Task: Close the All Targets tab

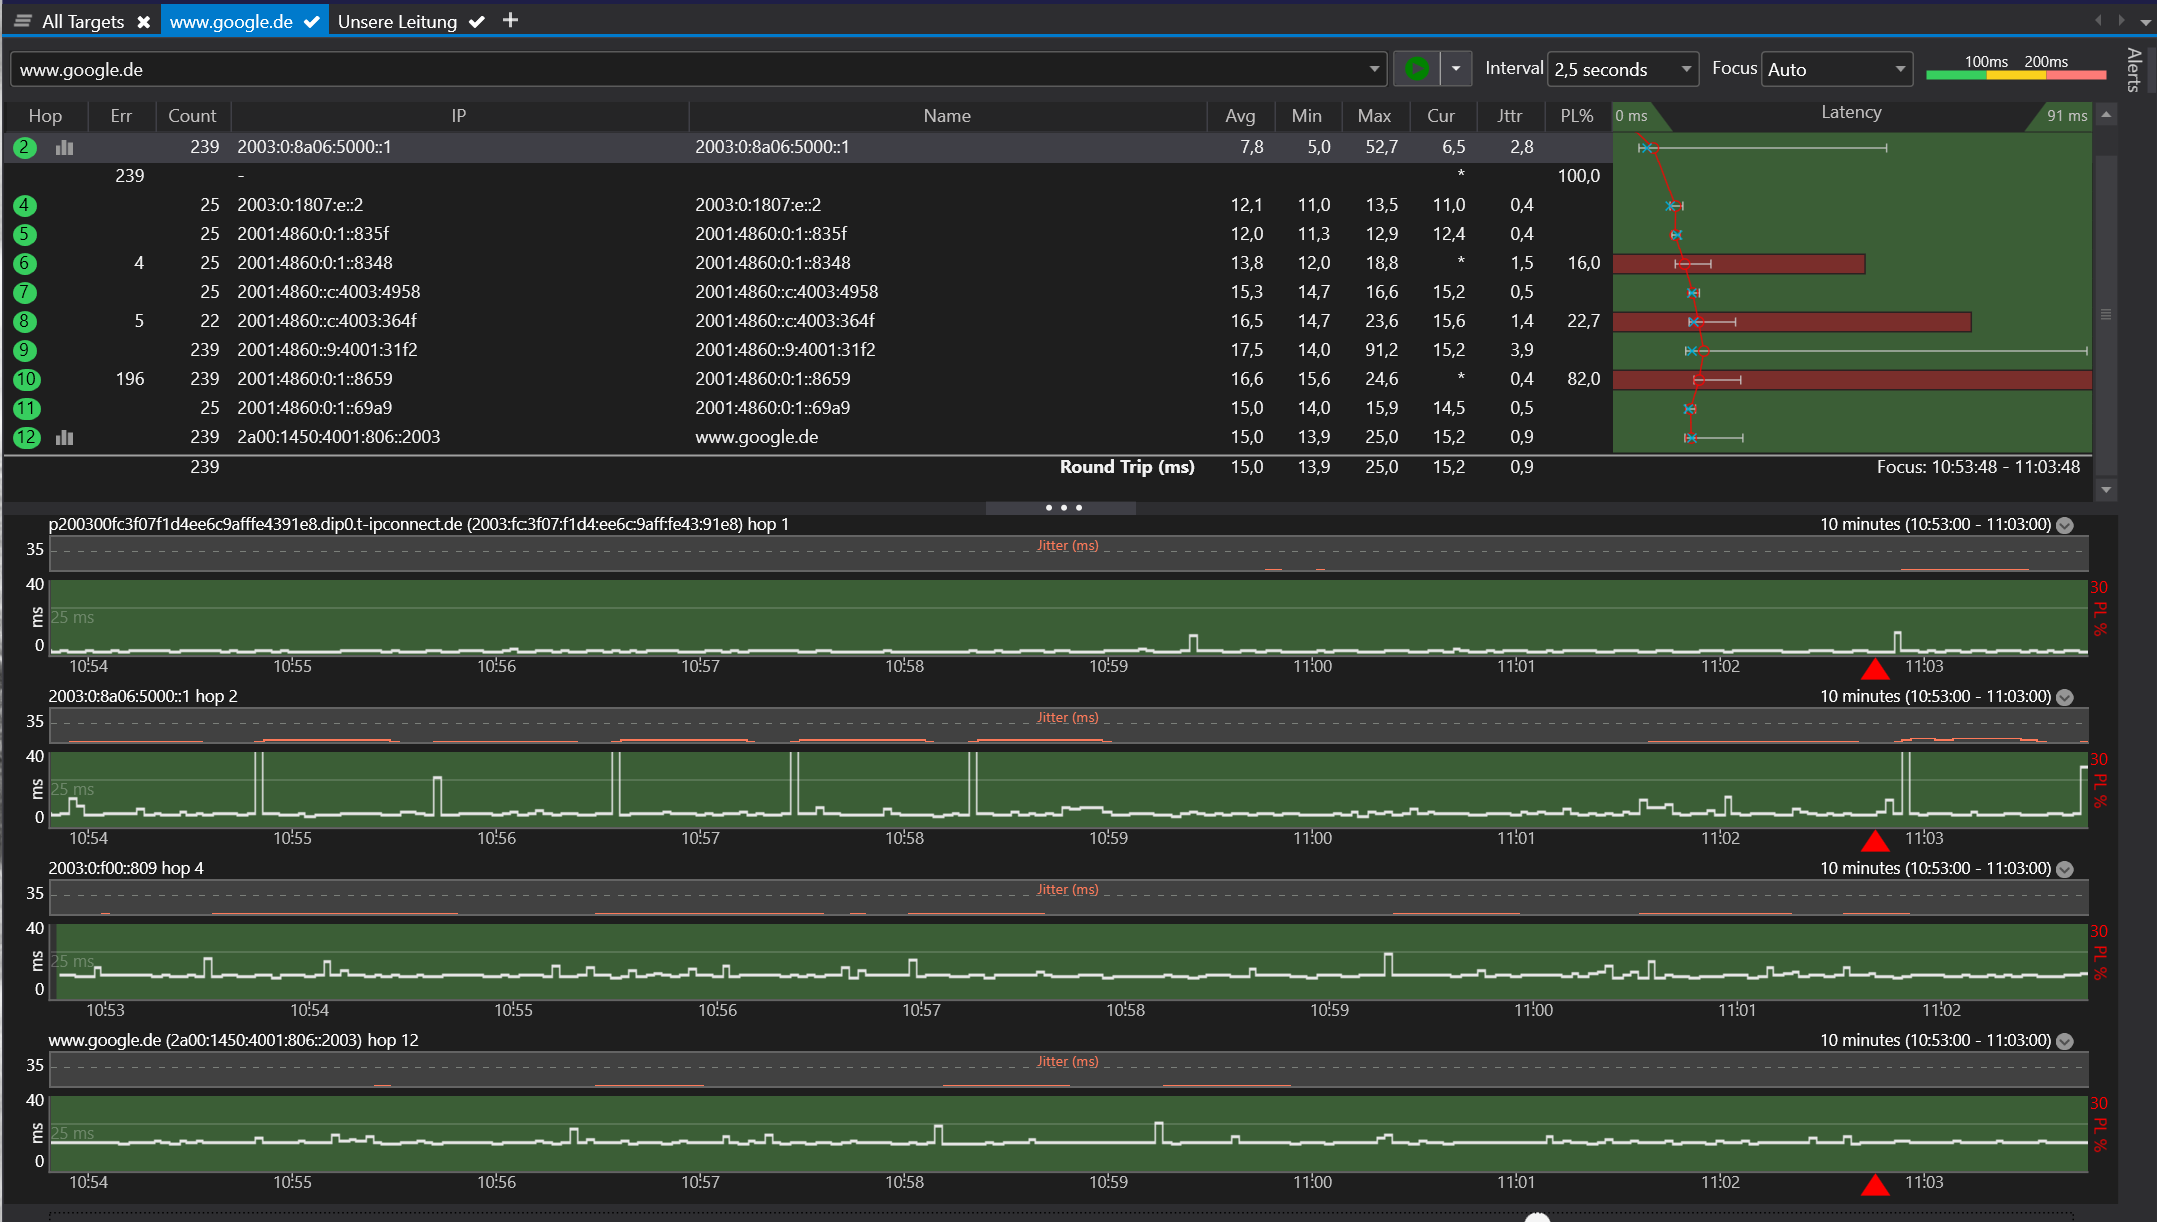Action: pos(144,21)
